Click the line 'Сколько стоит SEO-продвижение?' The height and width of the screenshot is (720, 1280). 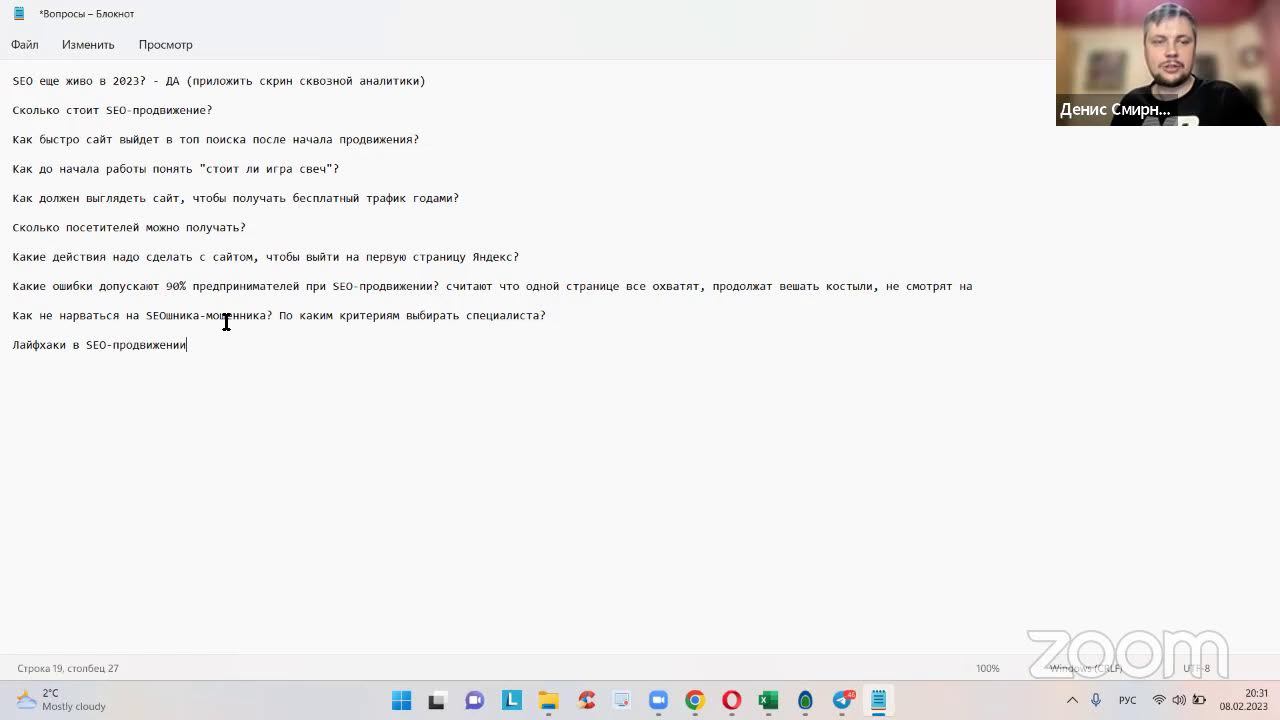[x=112, y=110]
